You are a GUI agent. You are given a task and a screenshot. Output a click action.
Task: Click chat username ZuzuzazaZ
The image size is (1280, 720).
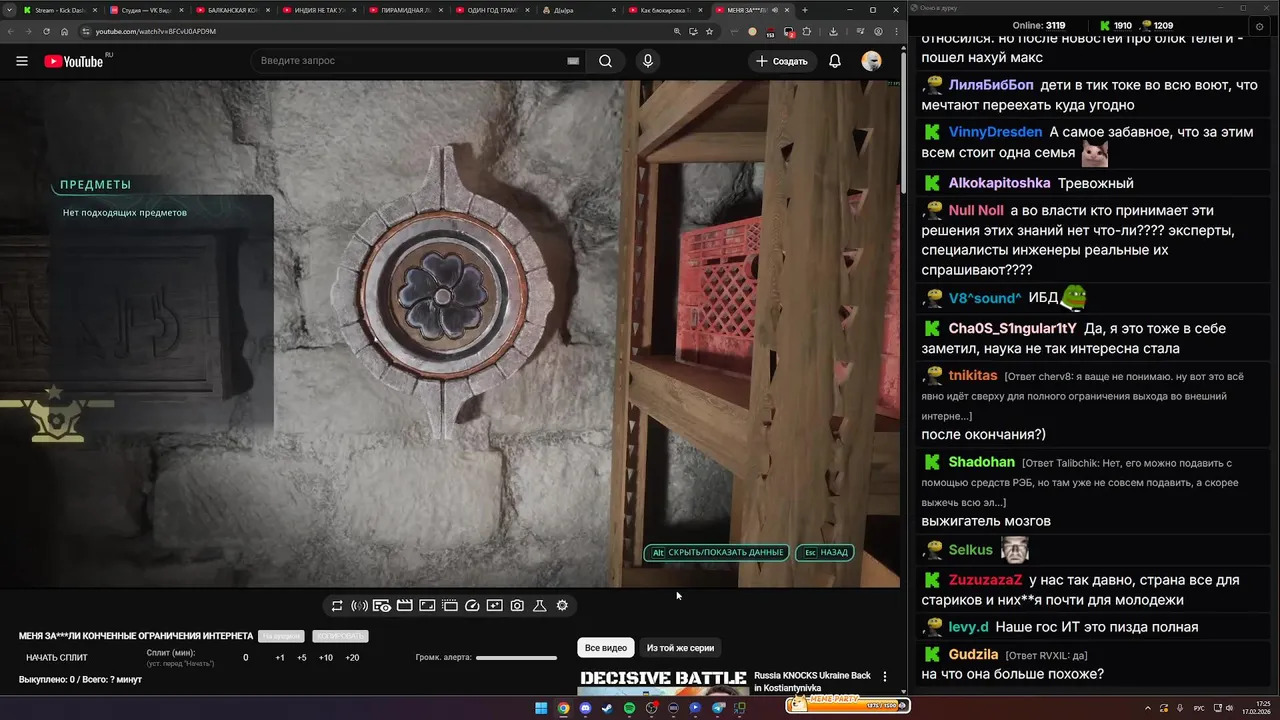[x=985, y=580]
